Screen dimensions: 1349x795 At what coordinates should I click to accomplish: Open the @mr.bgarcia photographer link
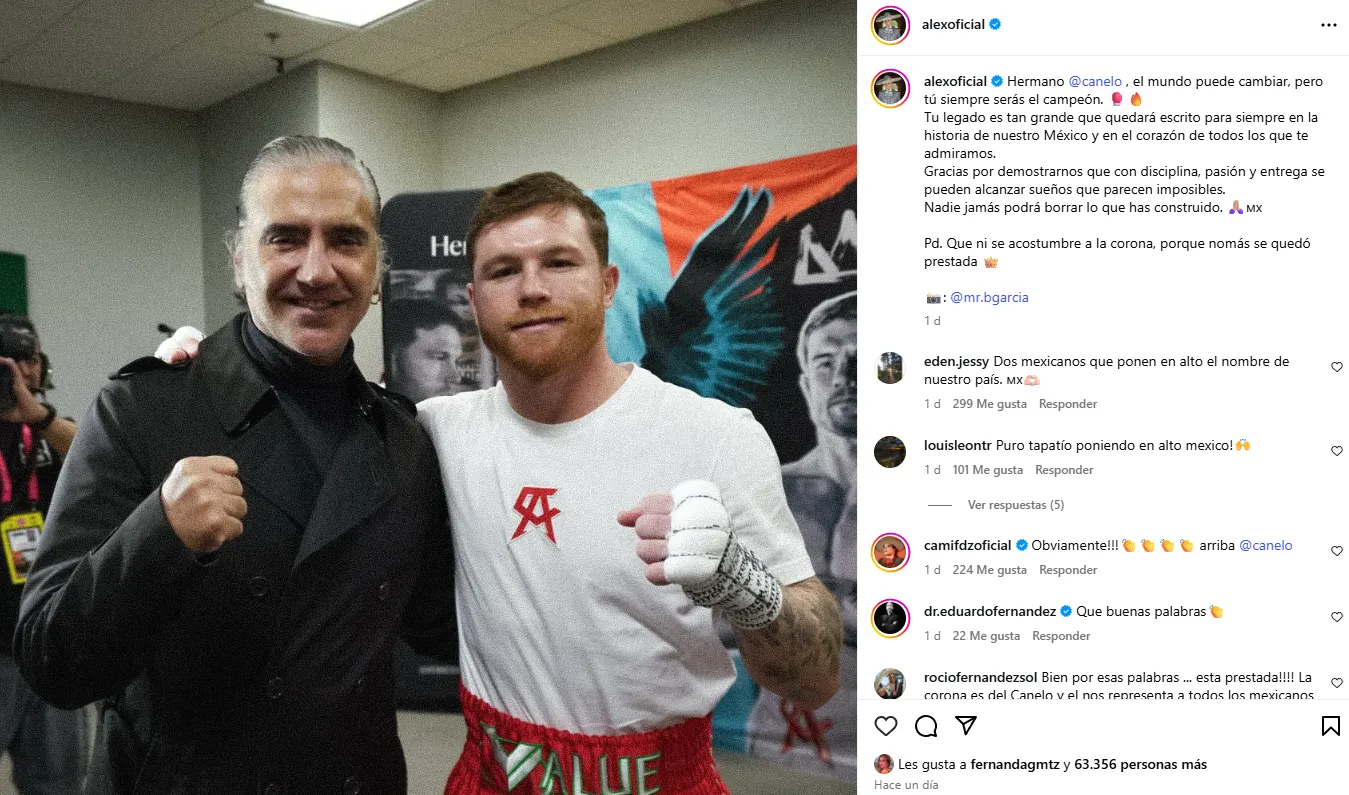[989, 297]
